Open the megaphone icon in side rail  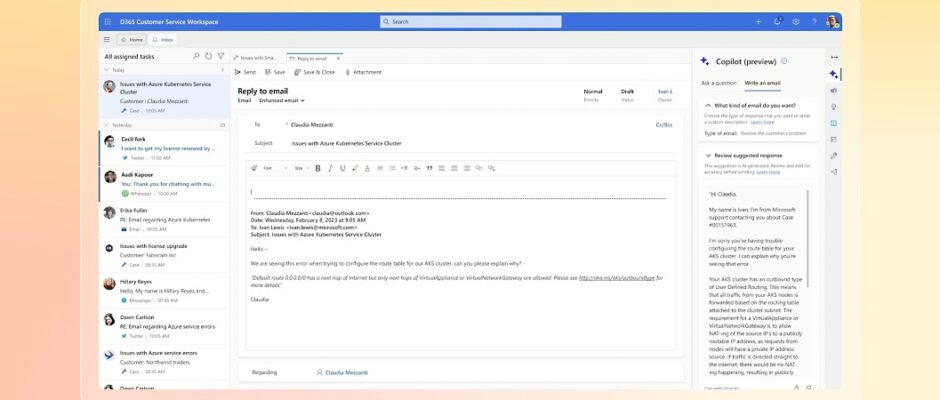833,91
